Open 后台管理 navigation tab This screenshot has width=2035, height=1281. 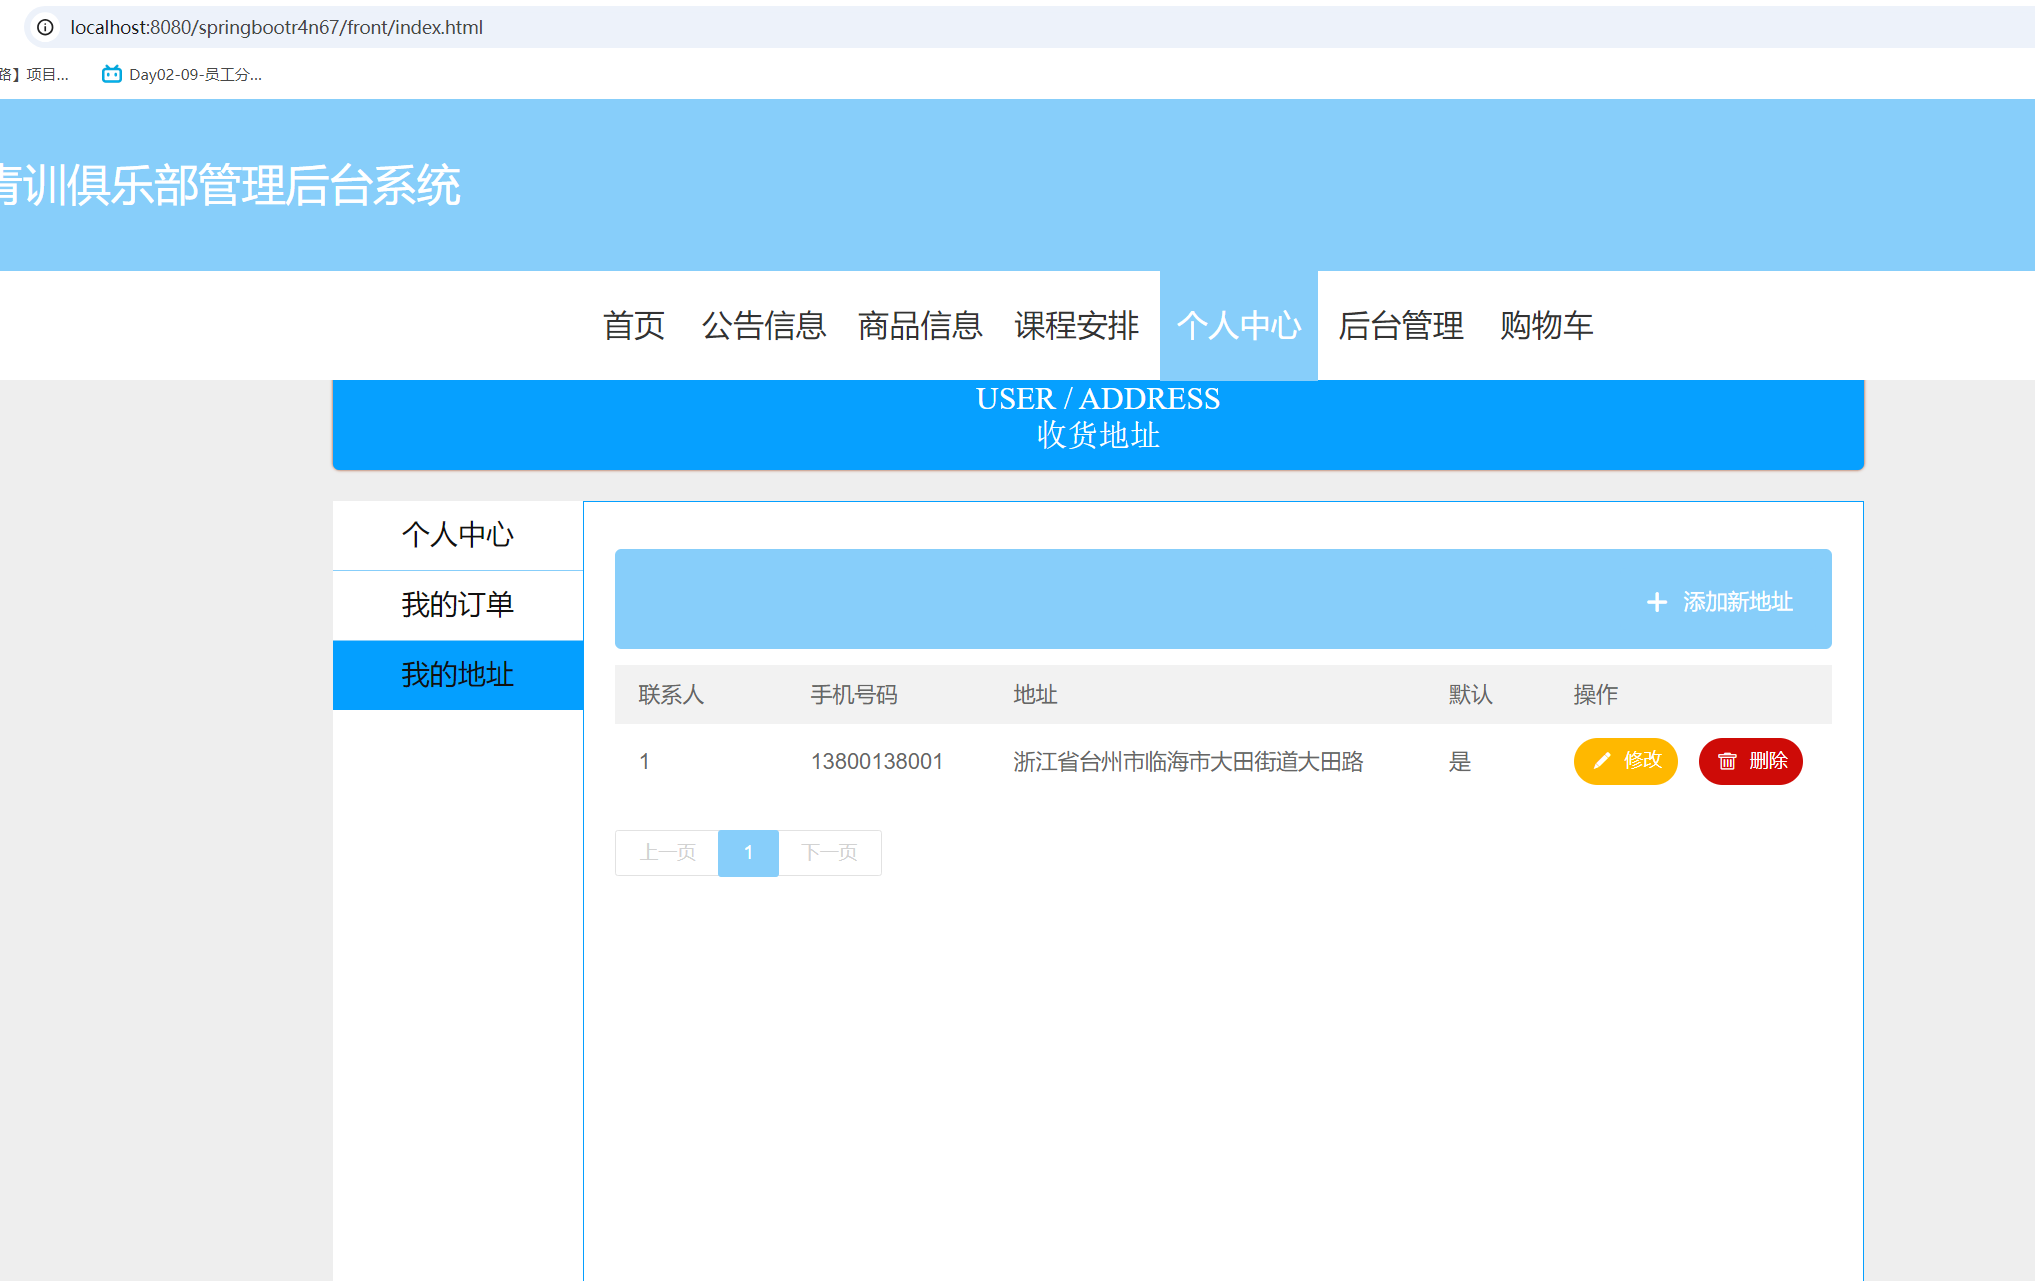[x=1401, y=325]
